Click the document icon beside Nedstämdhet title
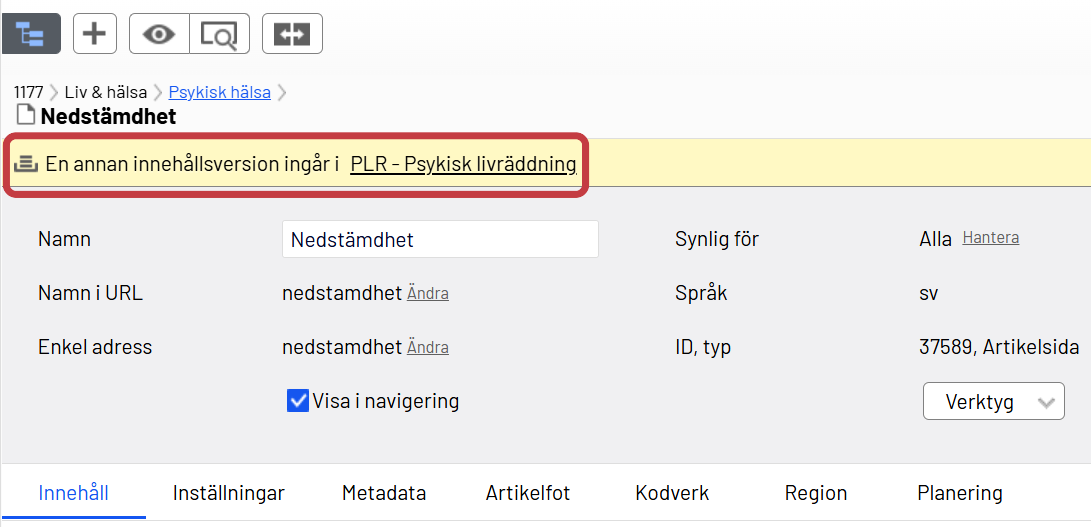The width and height of the screenshot is (1091, 527). [x=26, y=116]
